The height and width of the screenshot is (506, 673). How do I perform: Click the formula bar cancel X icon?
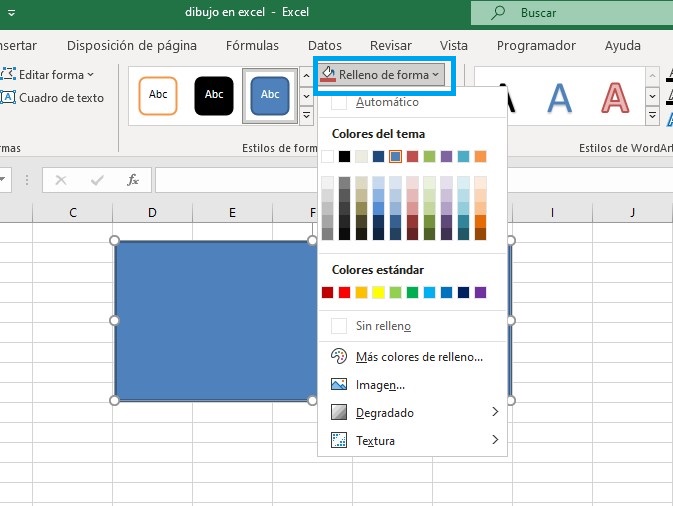click(x=61, y=180)
